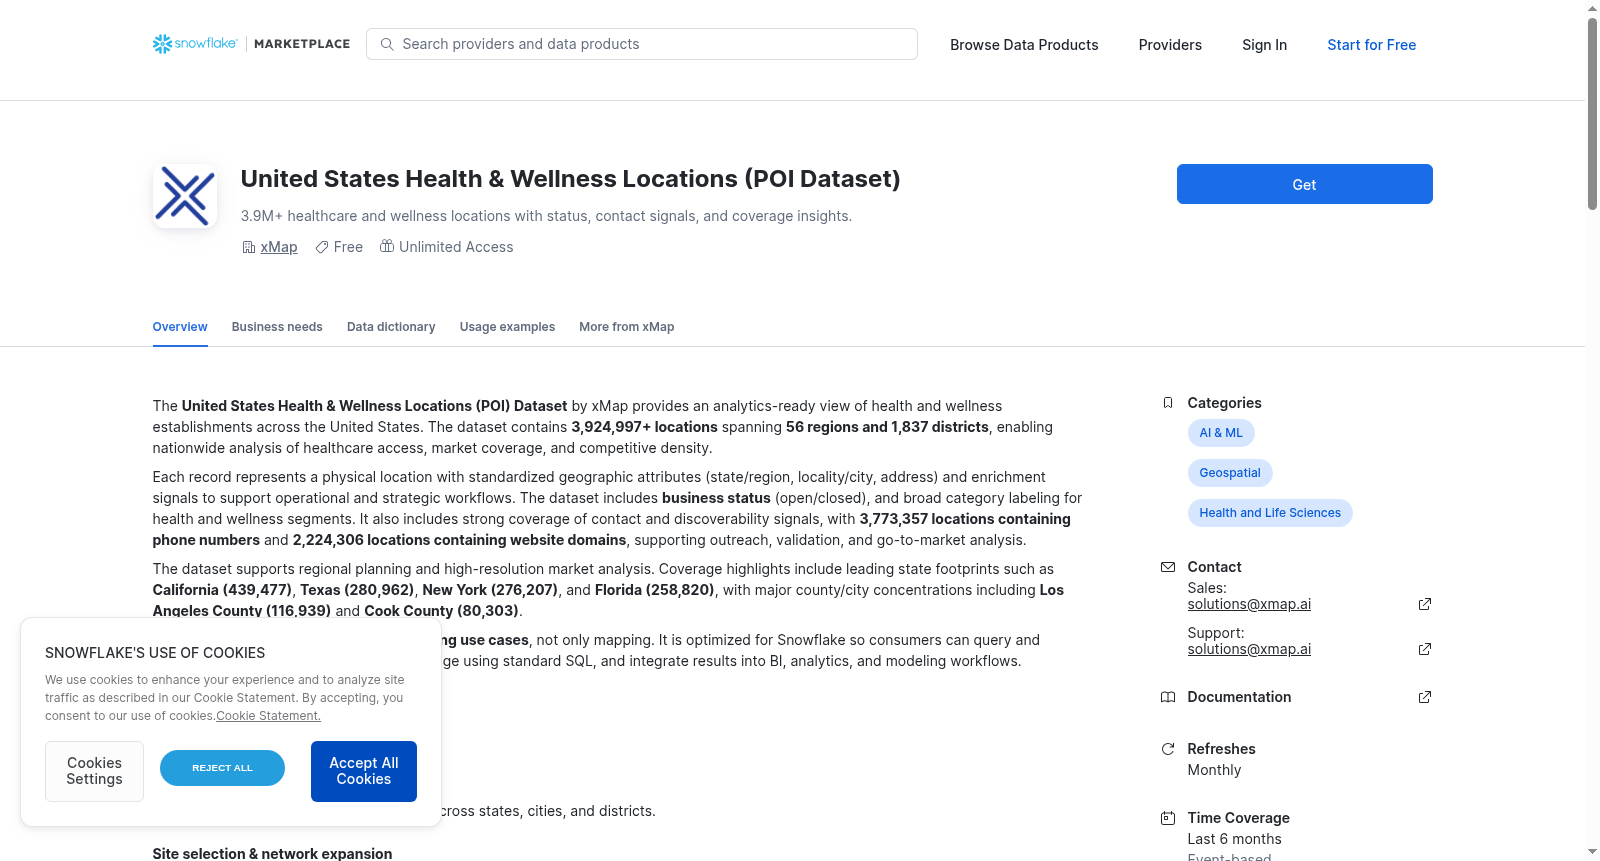Open the Providers page
The height and width of the screenshot is (861, 1600).
[x=1170, y=45]
